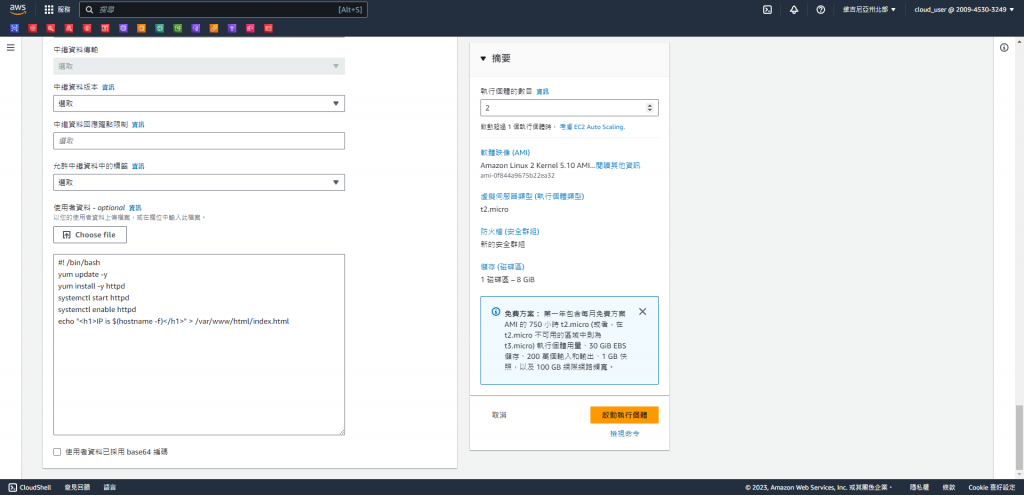Screen dimensions: 1024x495
Task: Click the pink service shortcut in favorites bar
Action: pos(250,28)
